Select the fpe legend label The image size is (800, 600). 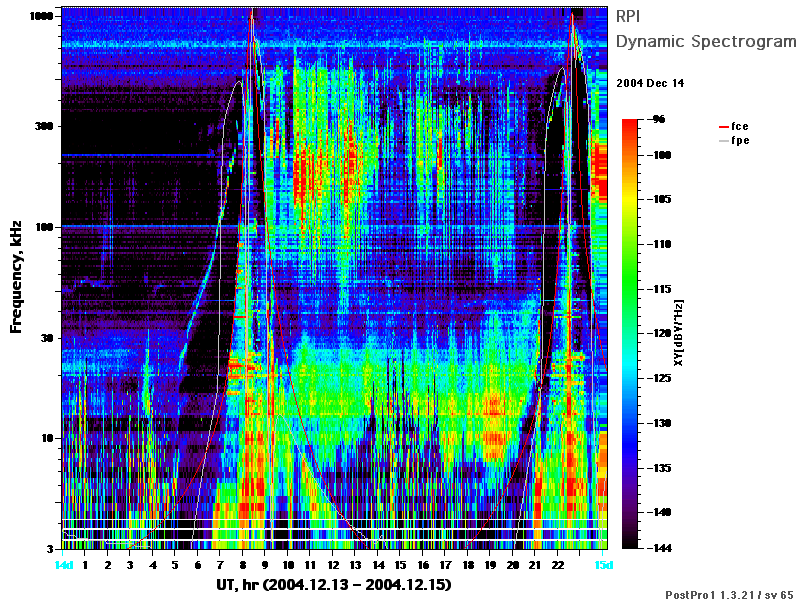tap(740, 141)
